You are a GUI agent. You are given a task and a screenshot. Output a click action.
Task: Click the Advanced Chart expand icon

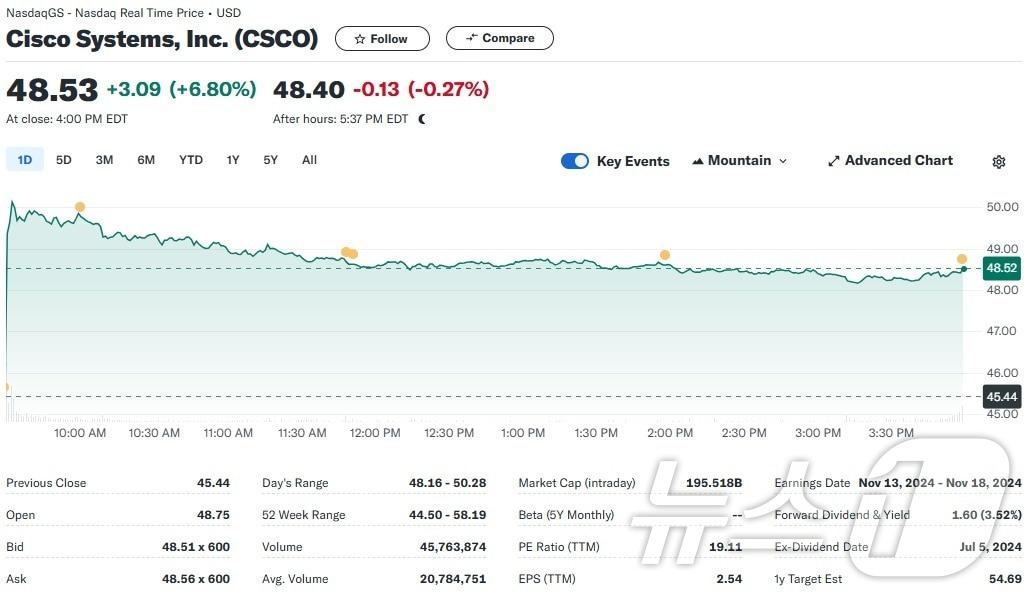pos(833,161)
